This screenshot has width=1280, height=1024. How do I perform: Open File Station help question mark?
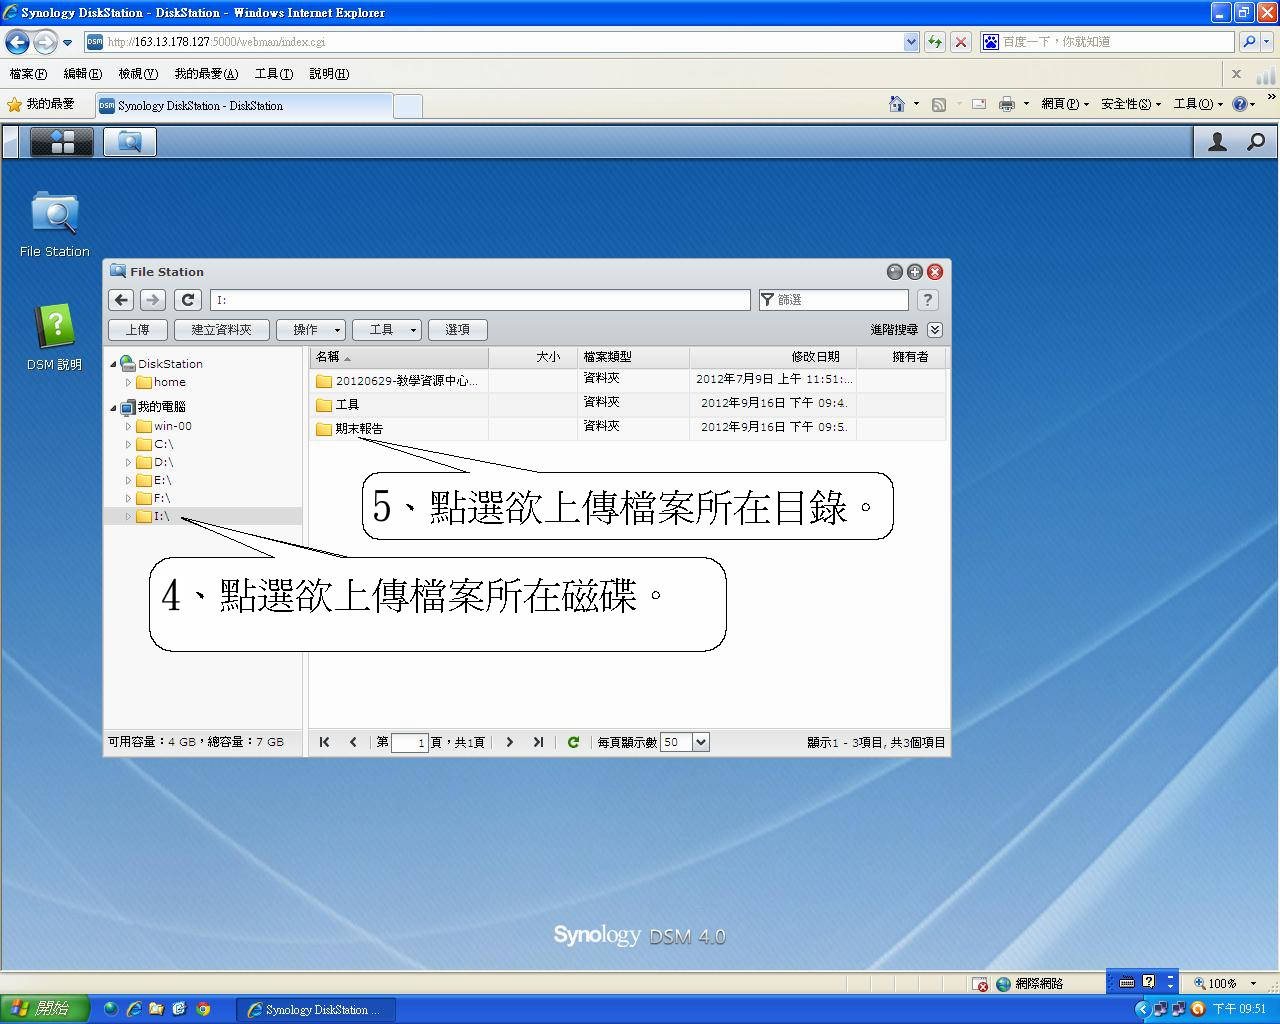click(928, 300)
